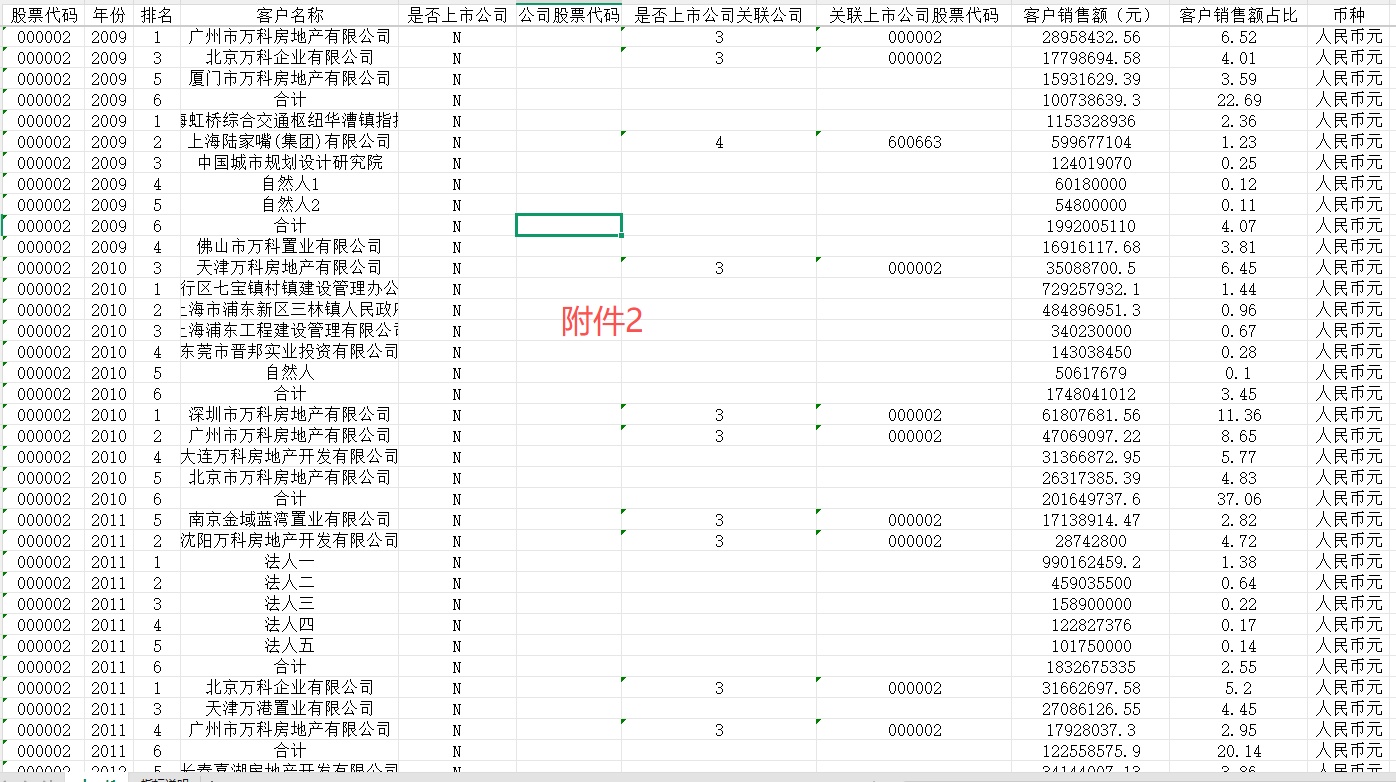This screenshot has height=782, width=1396.
Task: Click the amount 50617679
Action: (1089, 373)
